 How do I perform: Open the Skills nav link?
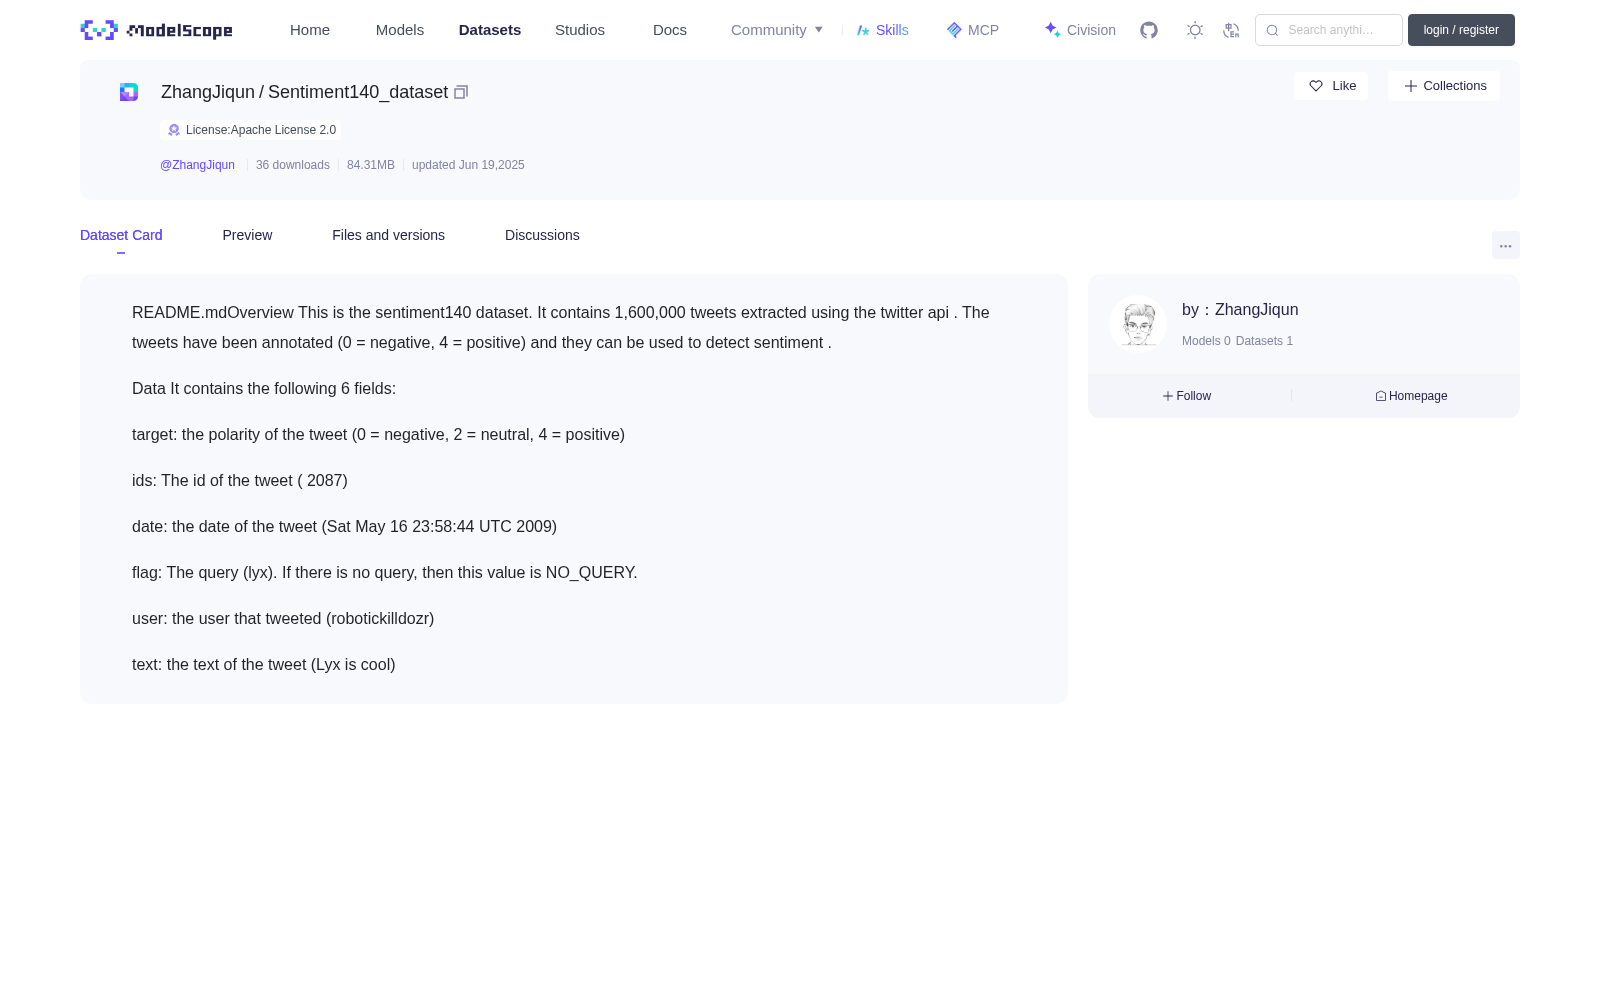883,30
